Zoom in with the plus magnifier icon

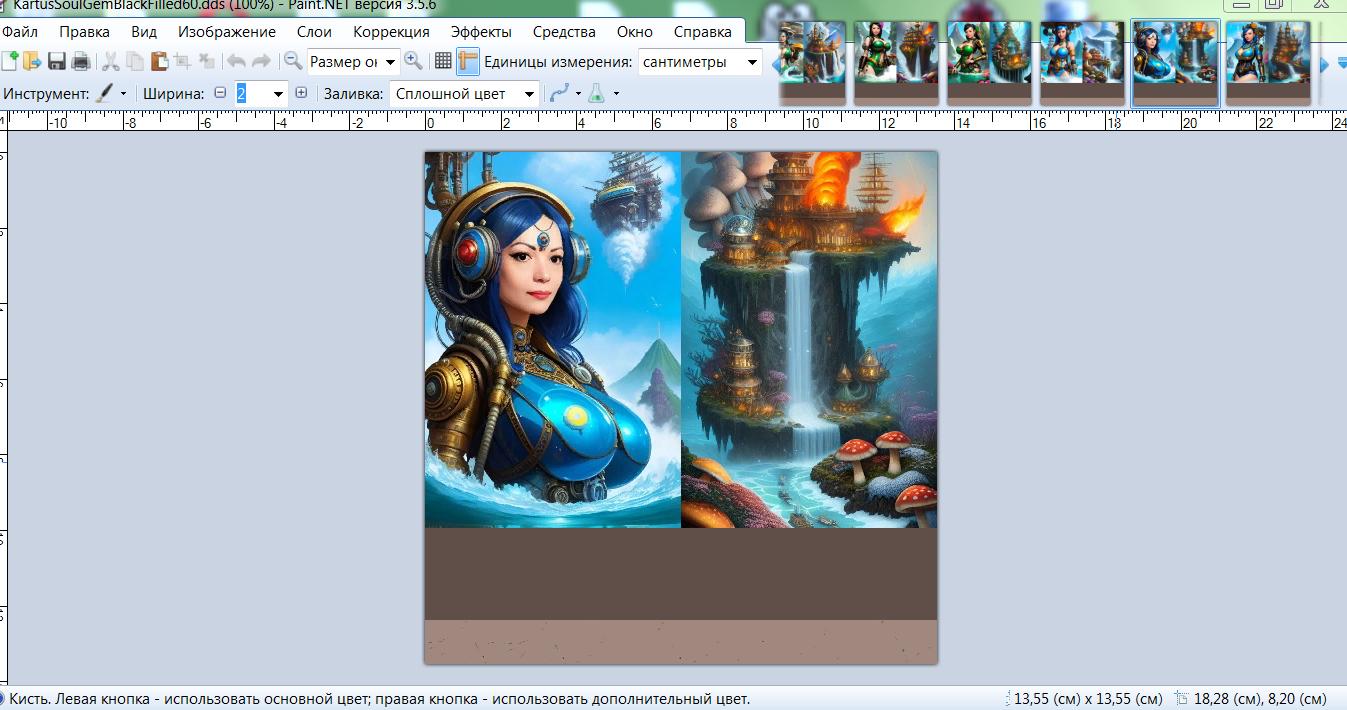pyautogui.click(x=413, y=61)
